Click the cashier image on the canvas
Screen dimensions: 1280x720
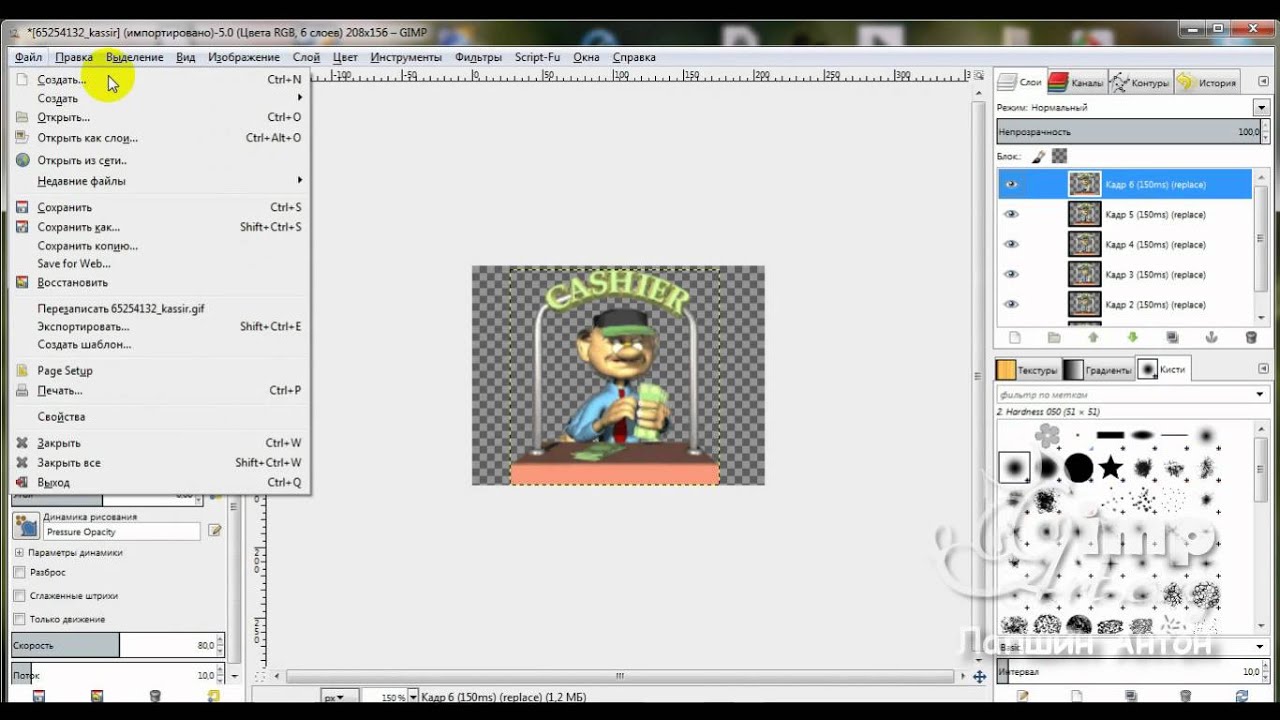pos(617,375)
